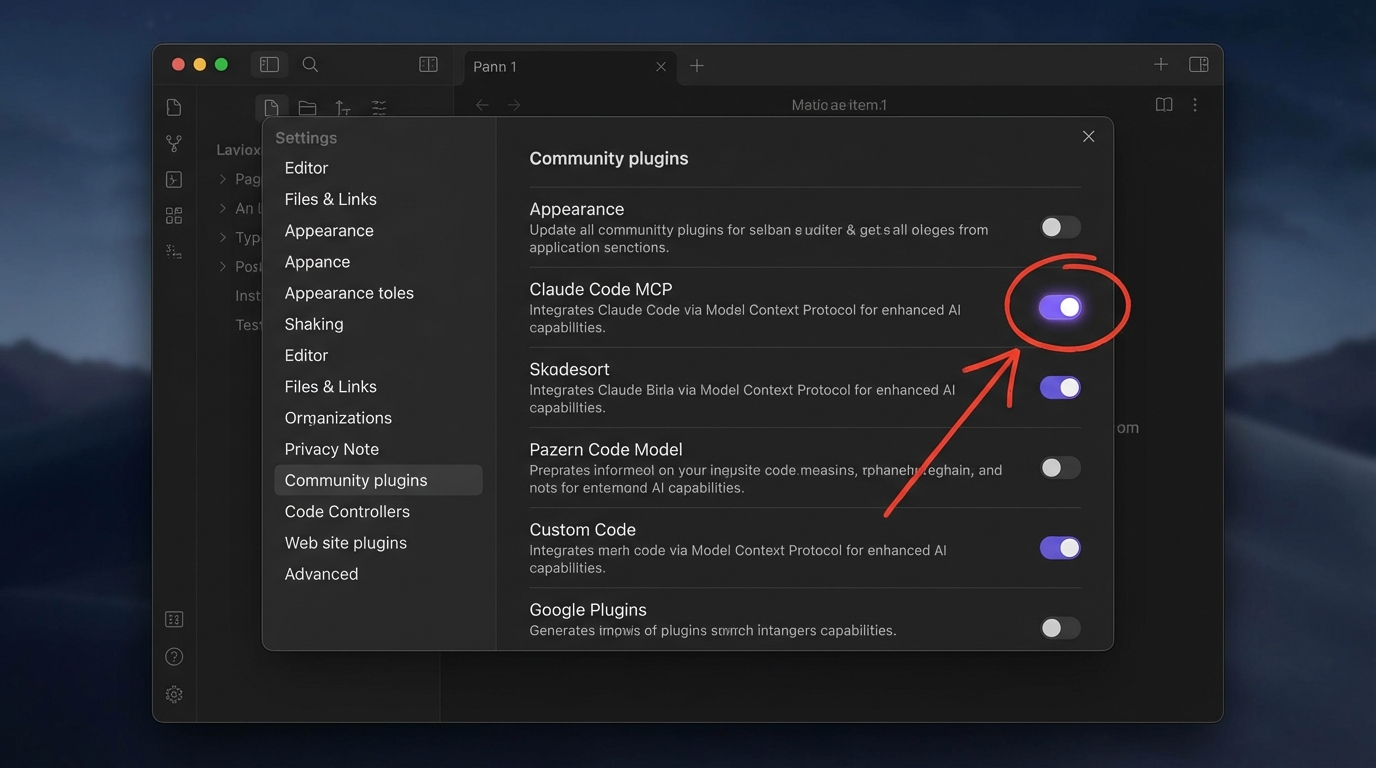Turn on the Google Plugins toggle
The image size is (1376, 768).
(1060, 628)
